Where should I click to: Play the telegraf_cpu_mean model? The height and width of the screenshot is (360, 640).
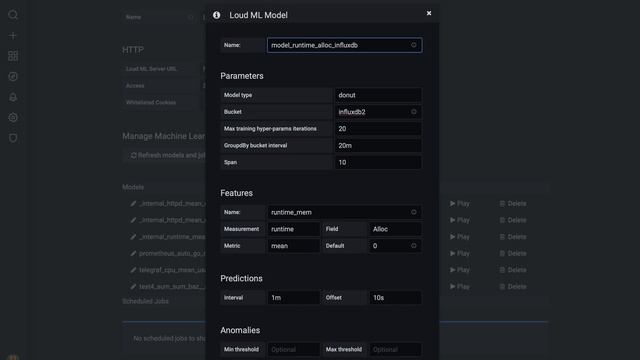[460, 270]
